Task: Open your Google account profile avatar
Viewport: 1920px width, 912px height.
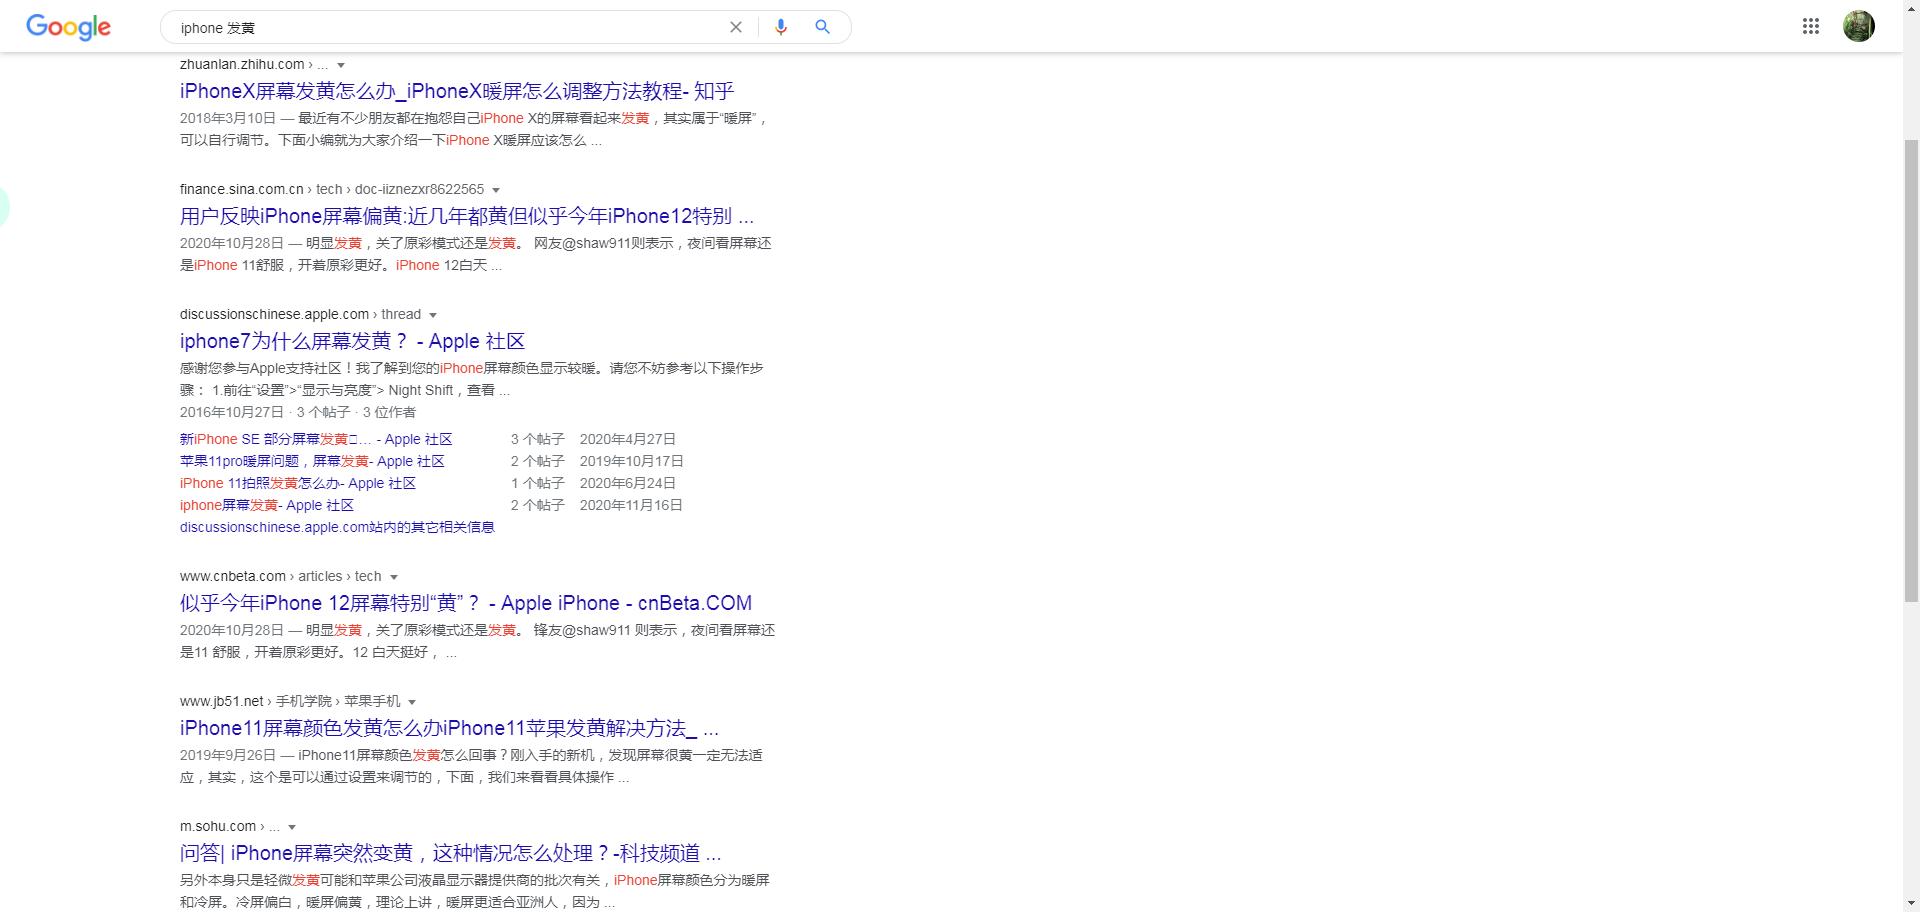Action: [1858, 26]
